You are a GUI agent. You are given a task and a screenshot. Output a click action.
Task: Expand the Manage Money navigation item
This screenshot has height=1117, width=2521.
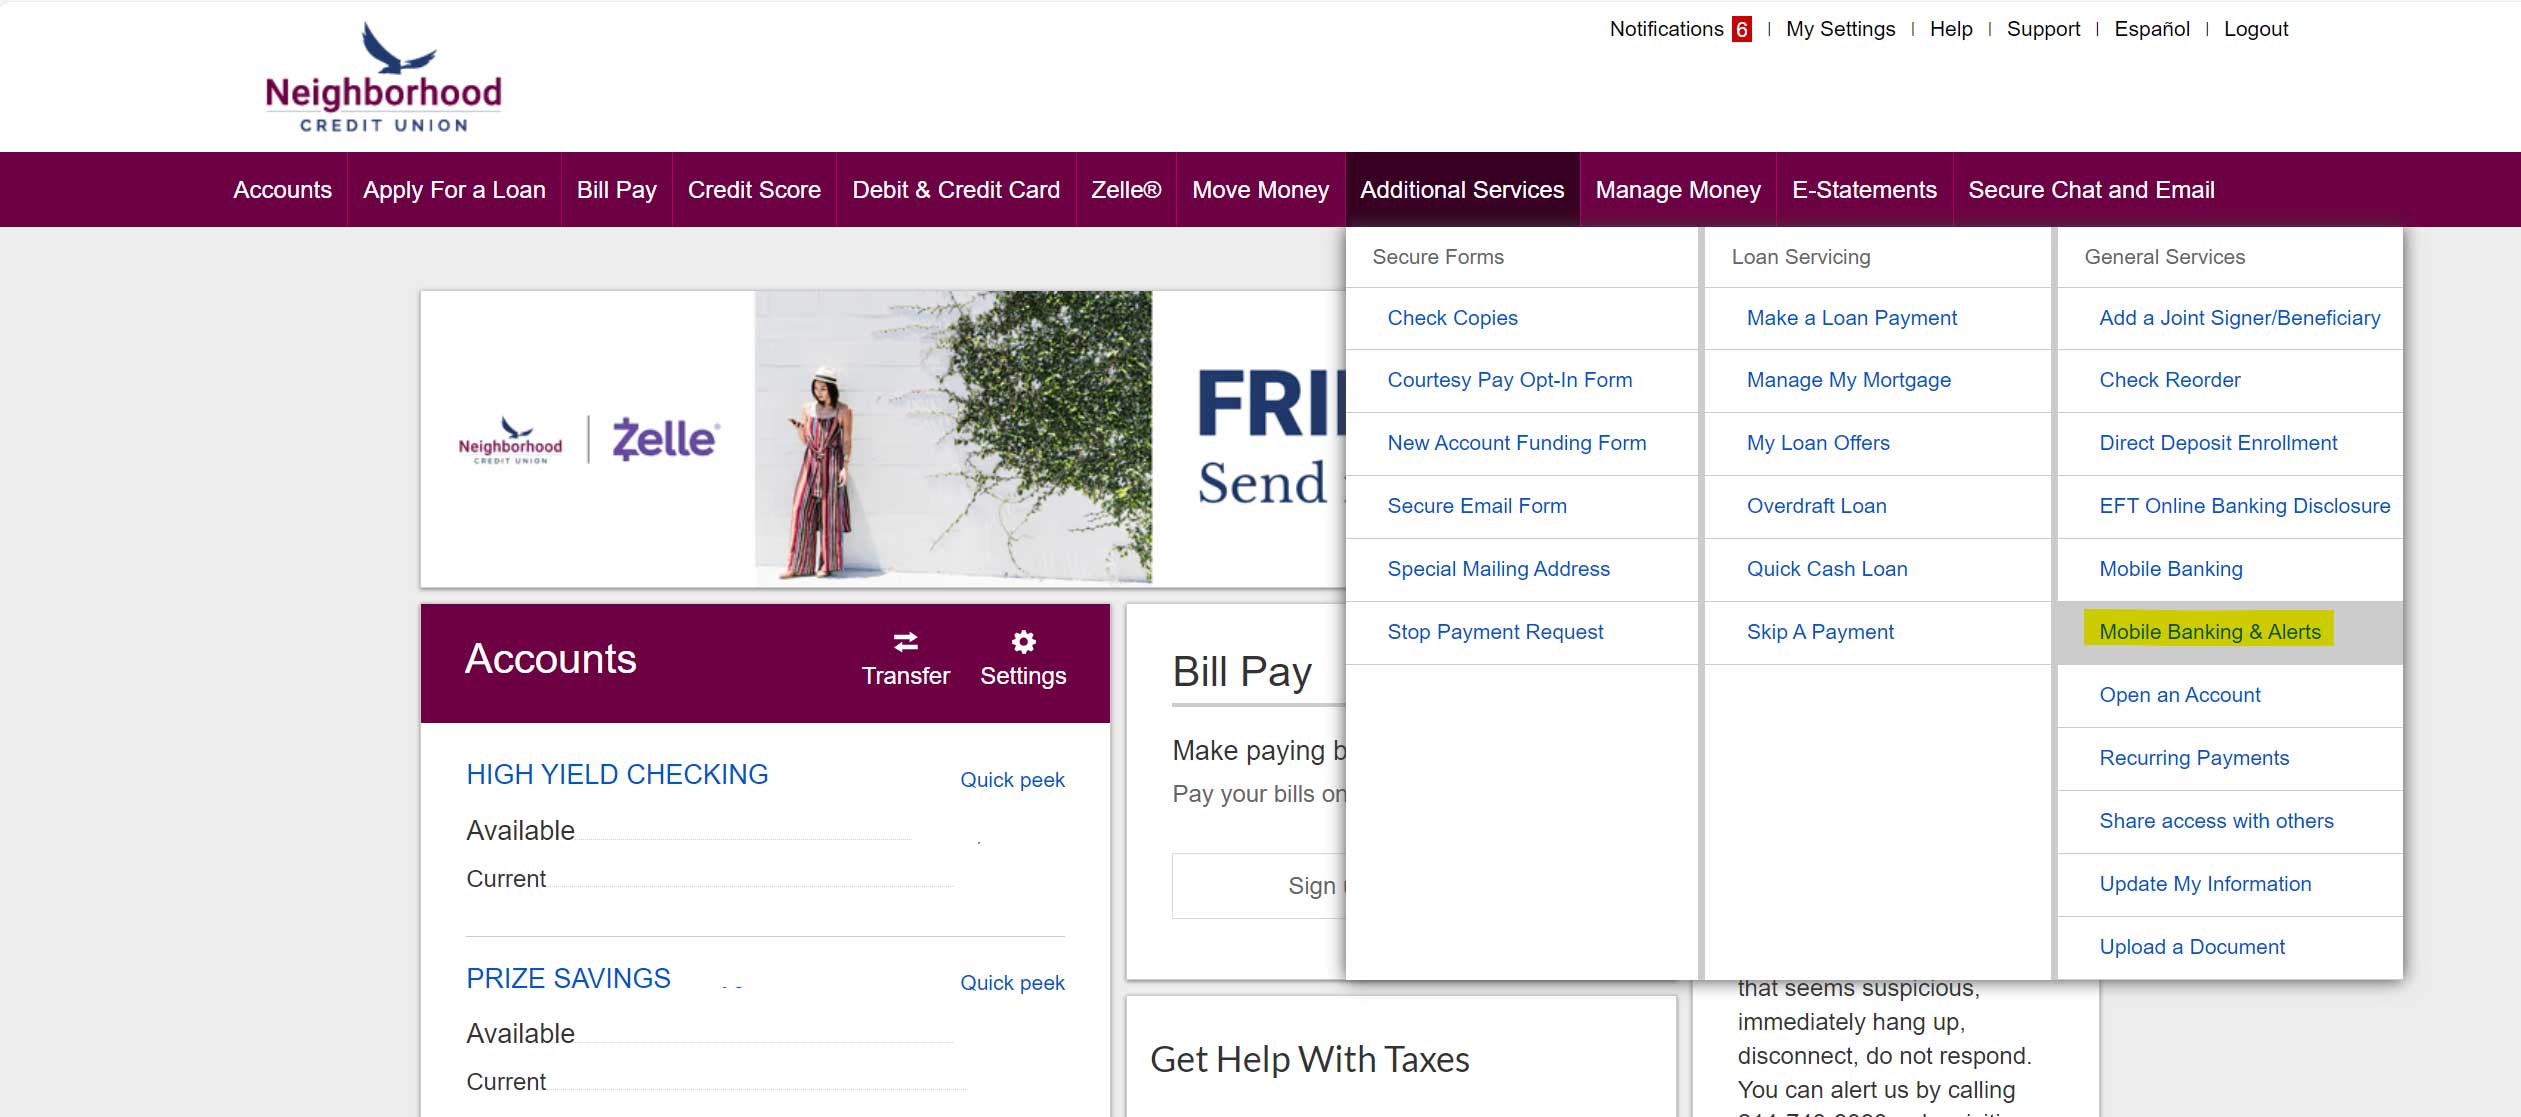tap(1679, 190)
